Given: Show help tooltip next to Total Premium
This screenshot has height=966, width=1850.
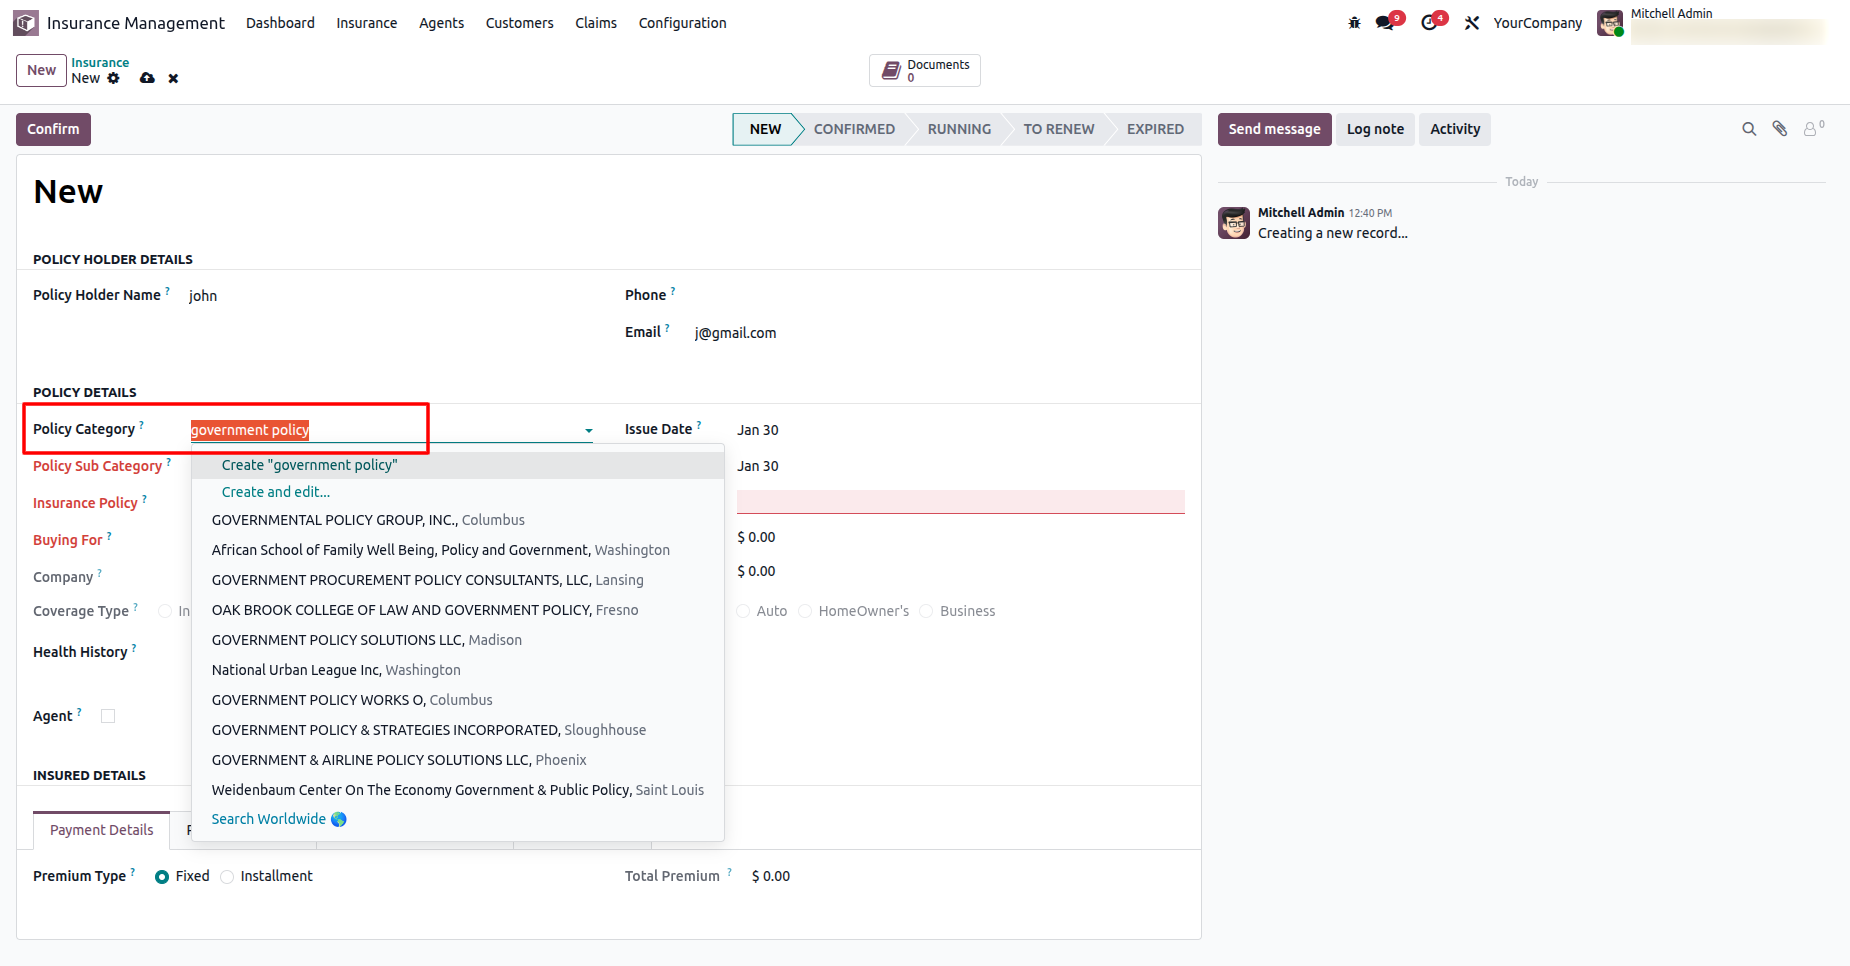Looking at the screenshot, I should click(x=729, y=872).
